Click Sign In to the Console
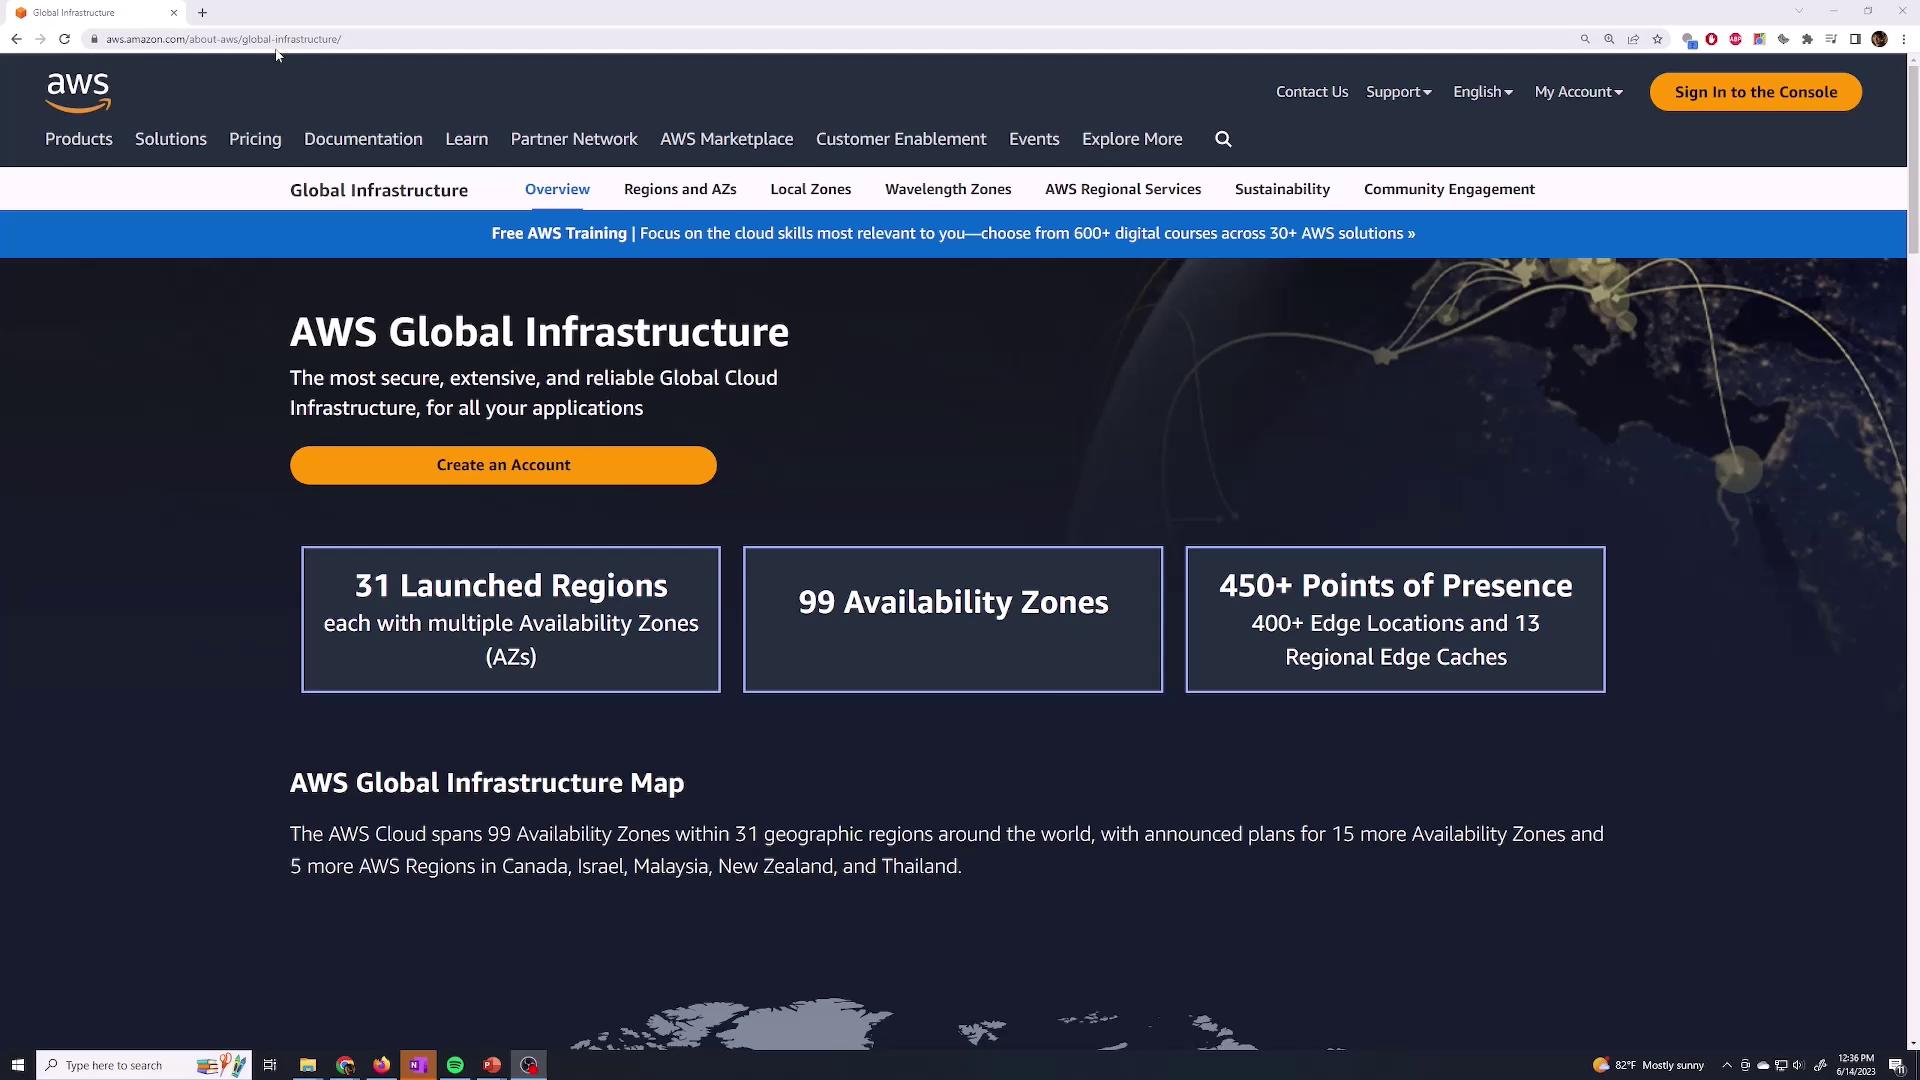The width and height of the screenshot is (1920, 1080). pos(1755,92)
